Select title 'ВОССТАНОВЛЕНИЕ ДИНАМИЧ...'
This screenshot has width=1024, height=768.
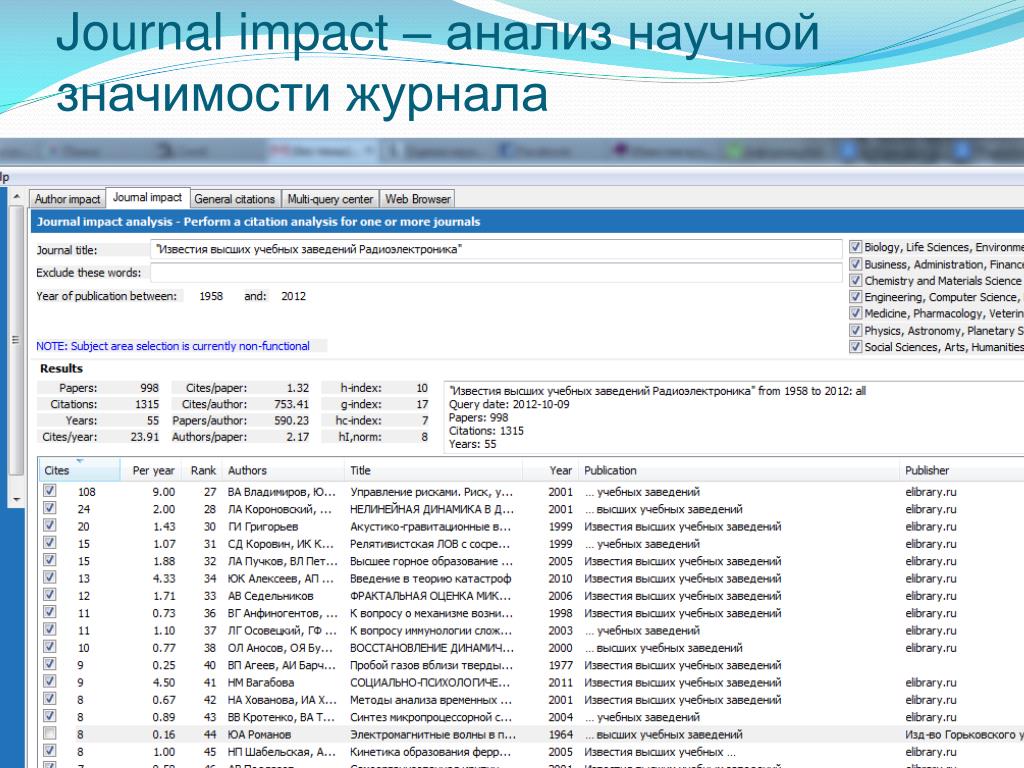(432, 647)
